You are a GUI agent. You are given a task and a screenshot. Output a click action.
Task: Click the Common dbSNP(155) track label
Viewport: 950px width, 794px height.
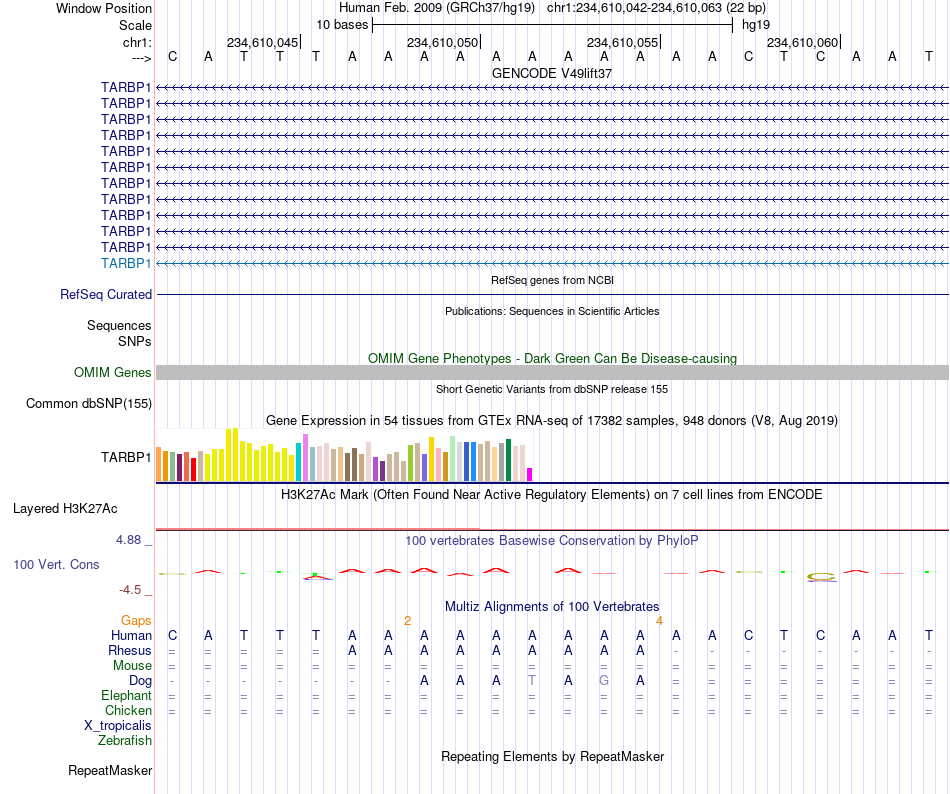click(89, 403)
